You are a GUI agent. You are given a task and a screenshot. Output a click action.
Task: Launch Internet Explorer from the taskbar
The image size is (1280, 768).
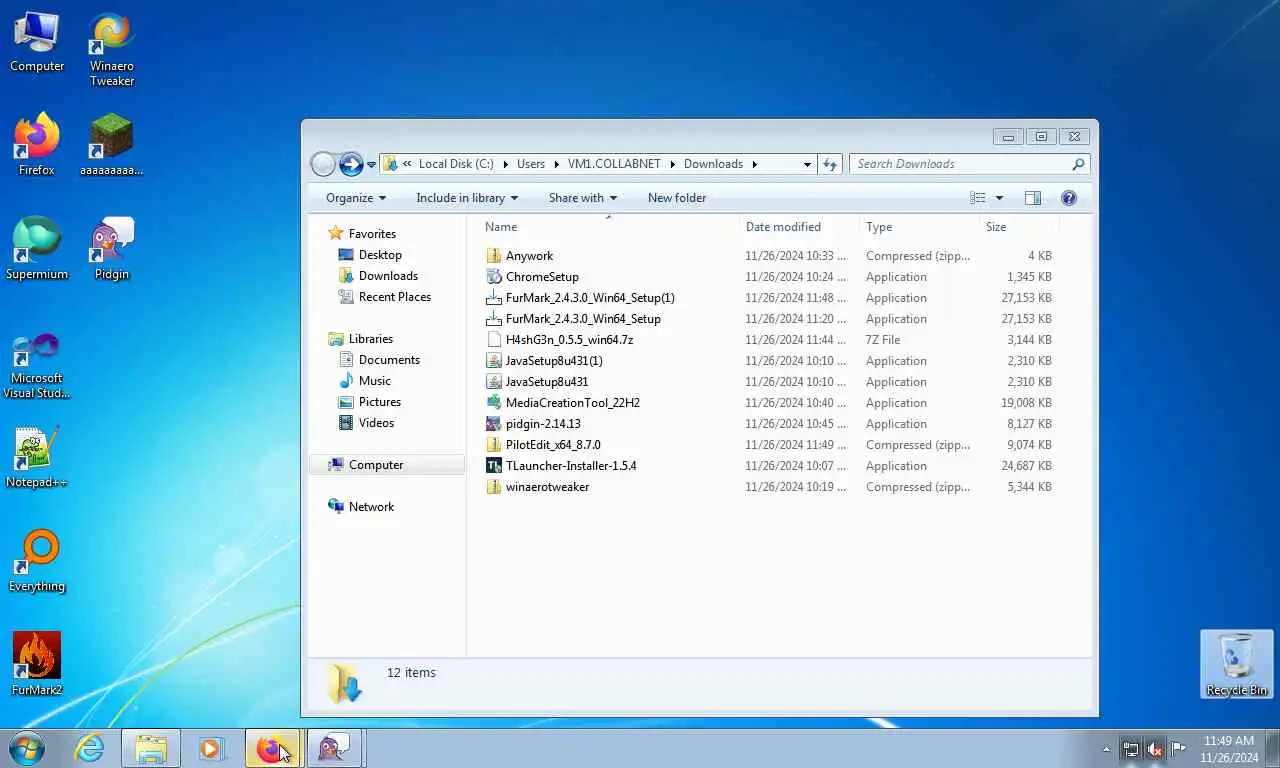pyautogui.click(x=89, y=748)
